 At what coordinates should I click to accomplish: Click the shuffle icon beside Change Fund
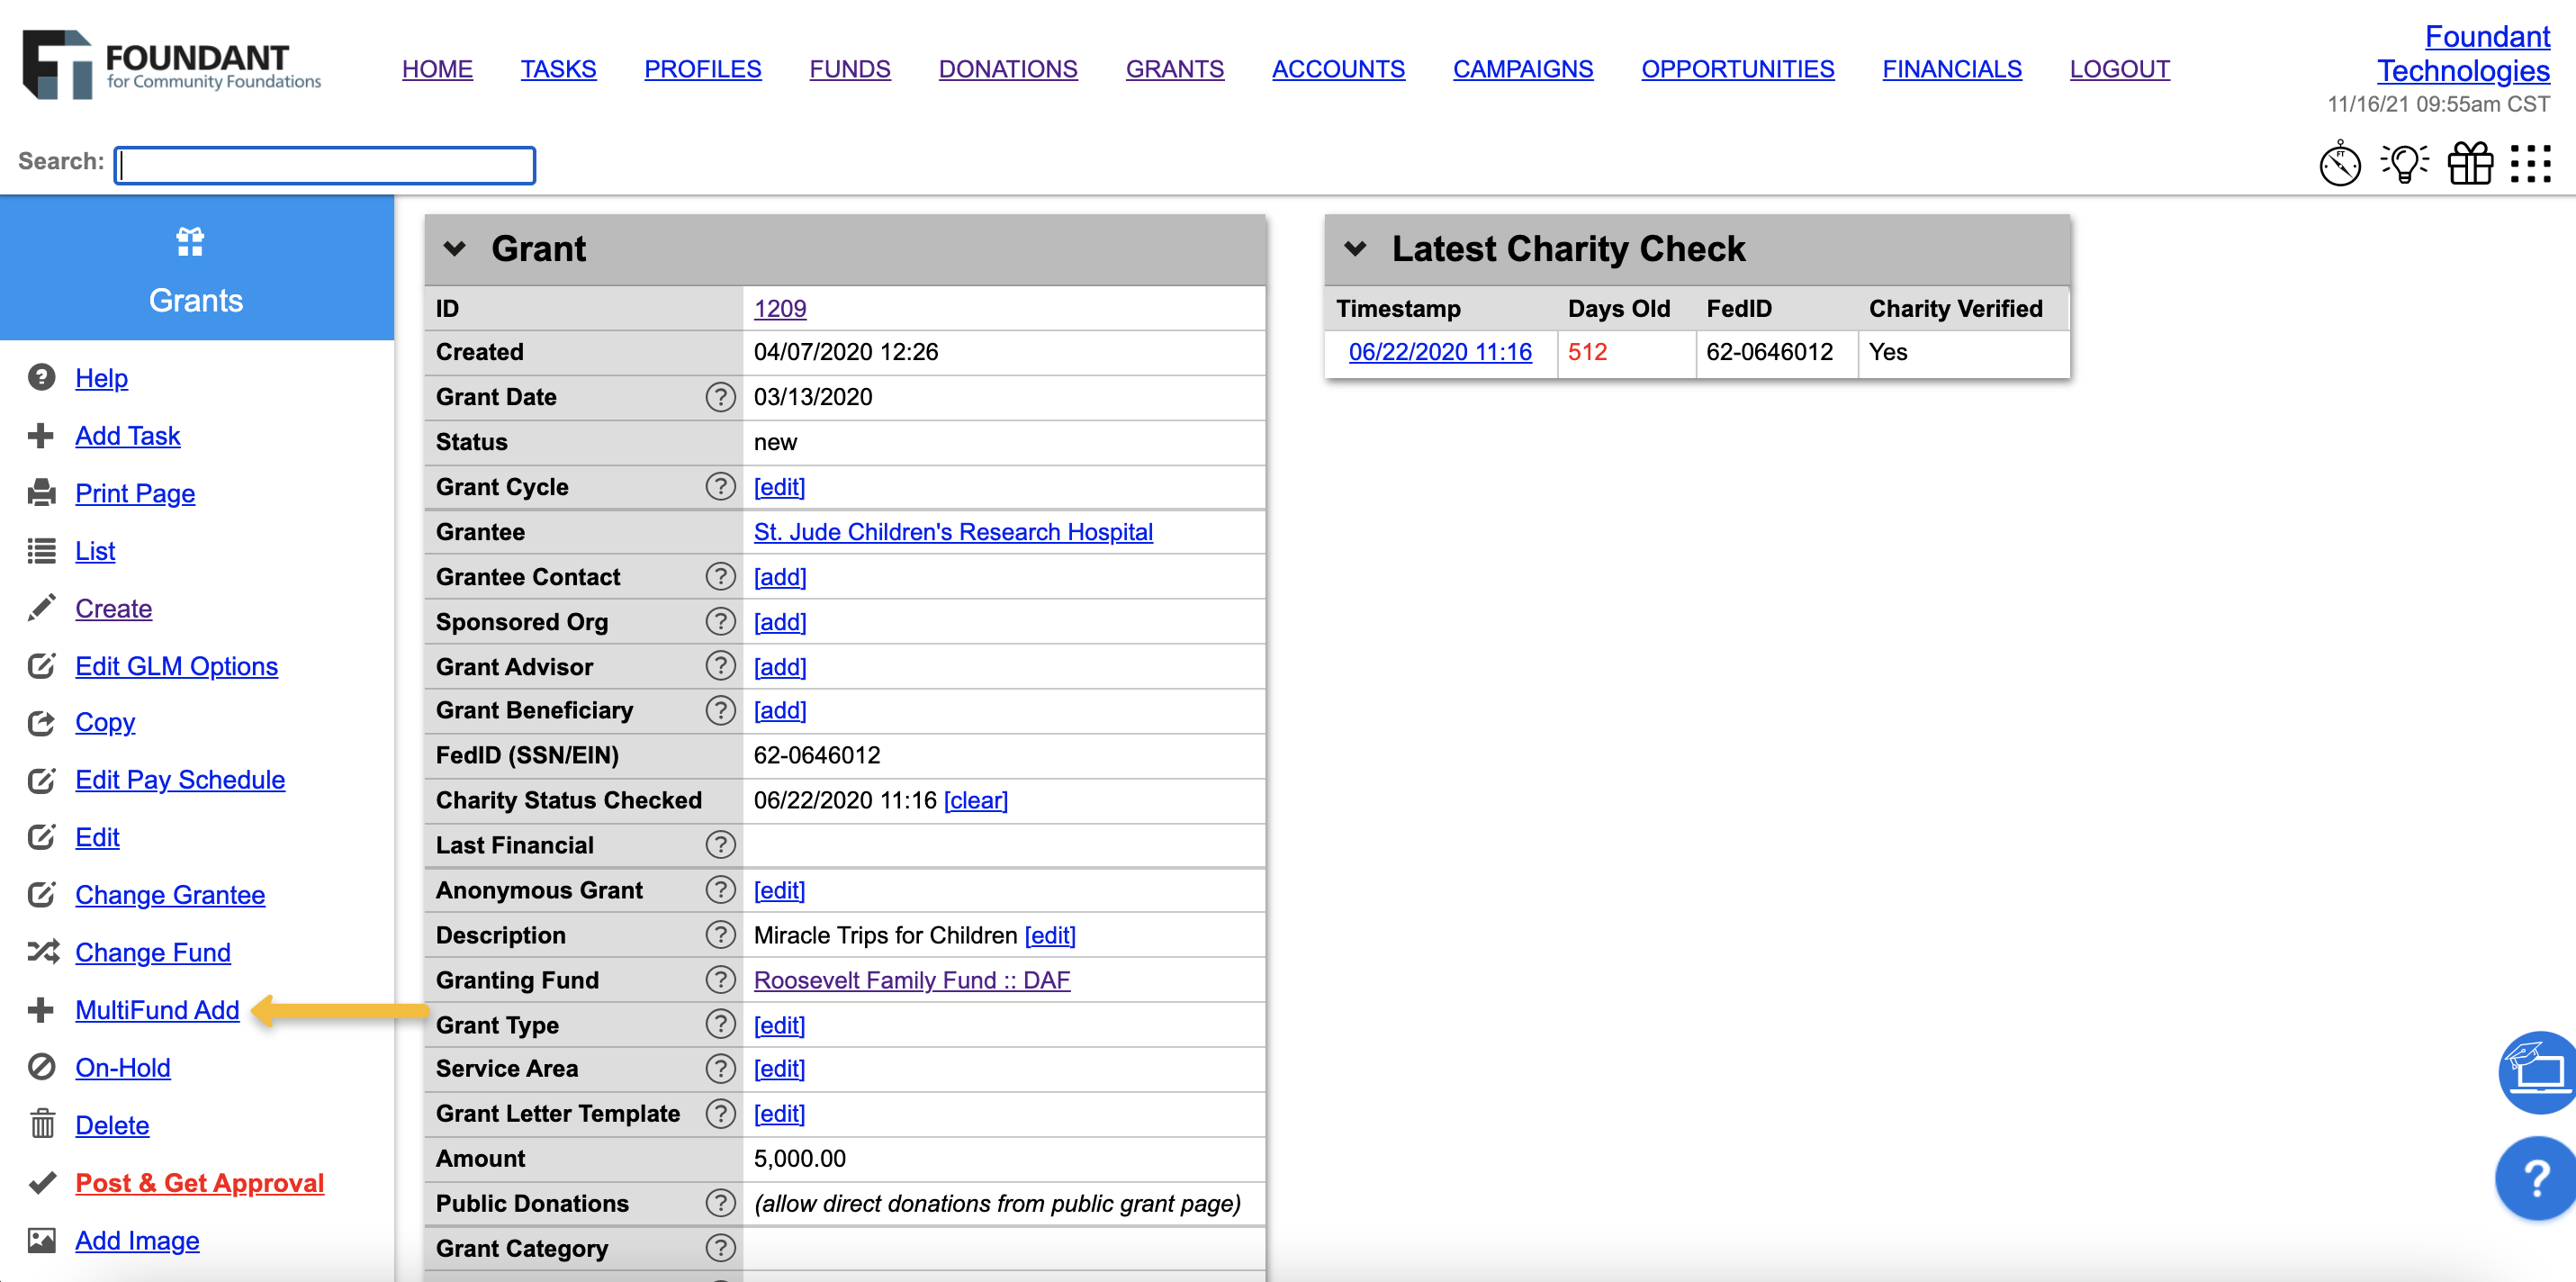pos(42,952)
